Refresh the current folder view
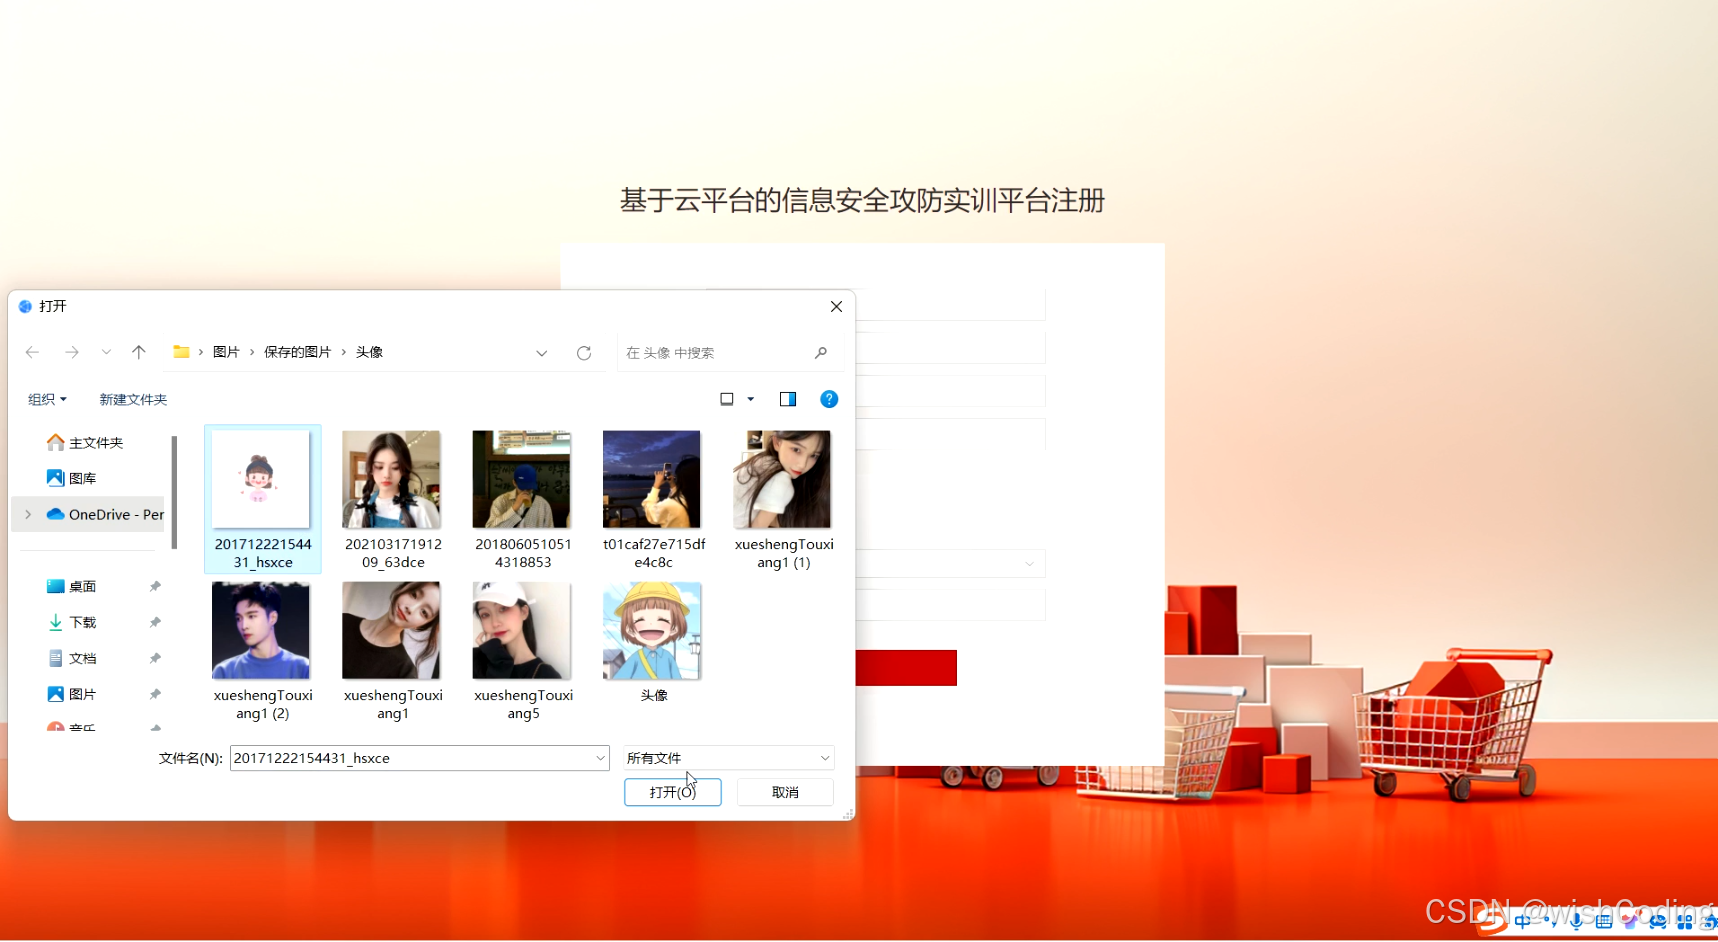Viewport: 1718px width, 942px height. [x=584, y=352]
